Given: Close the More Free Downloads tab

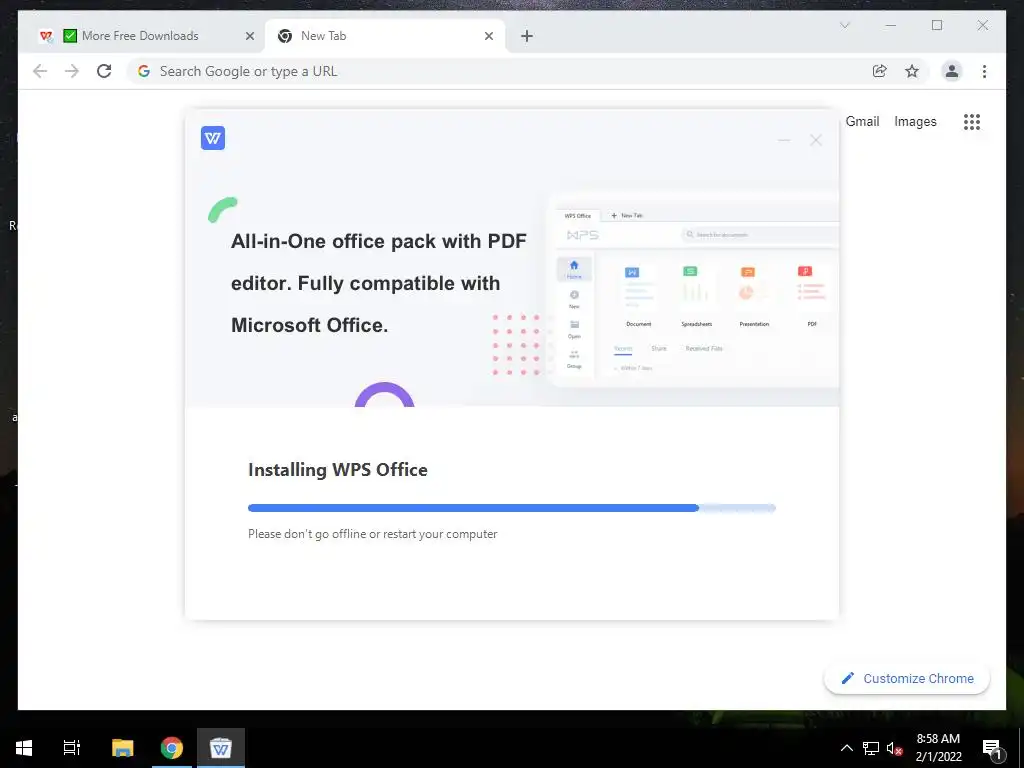Looking at the screenshot, I should pyautogui.click(x=249, y=37).
